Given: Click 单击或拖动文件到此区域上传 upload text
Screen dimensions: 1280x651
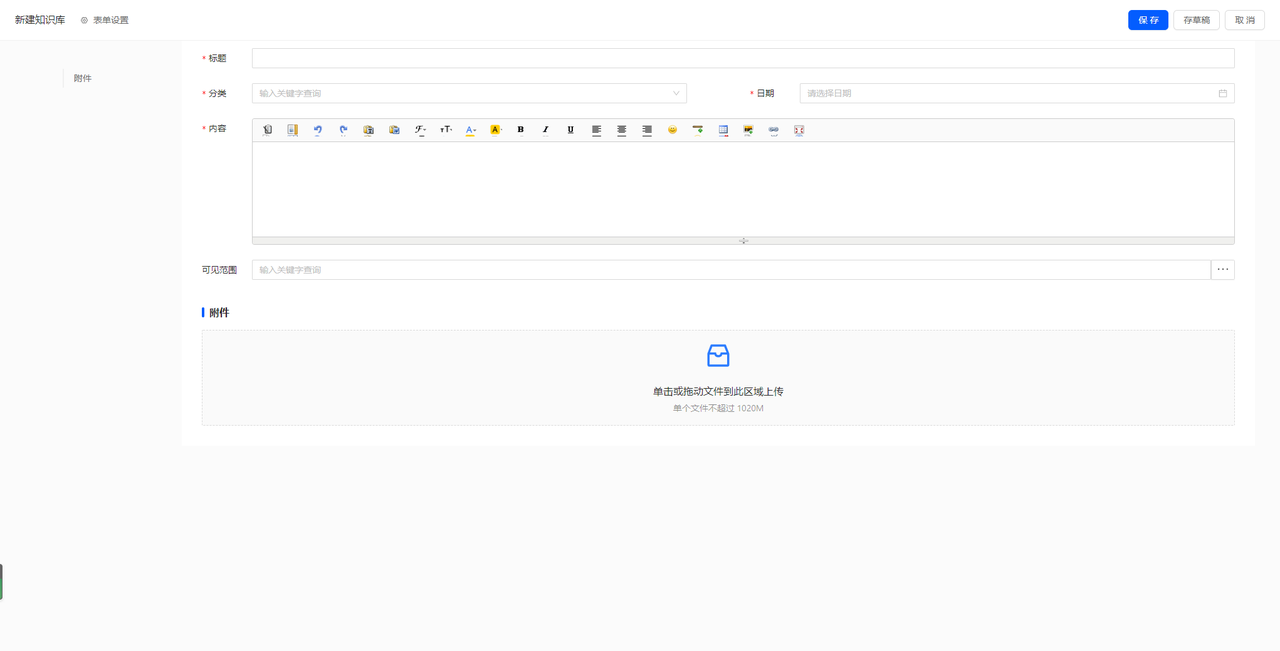Looking at the screenshot, I should pyautogui.click(x=718, y=391).
